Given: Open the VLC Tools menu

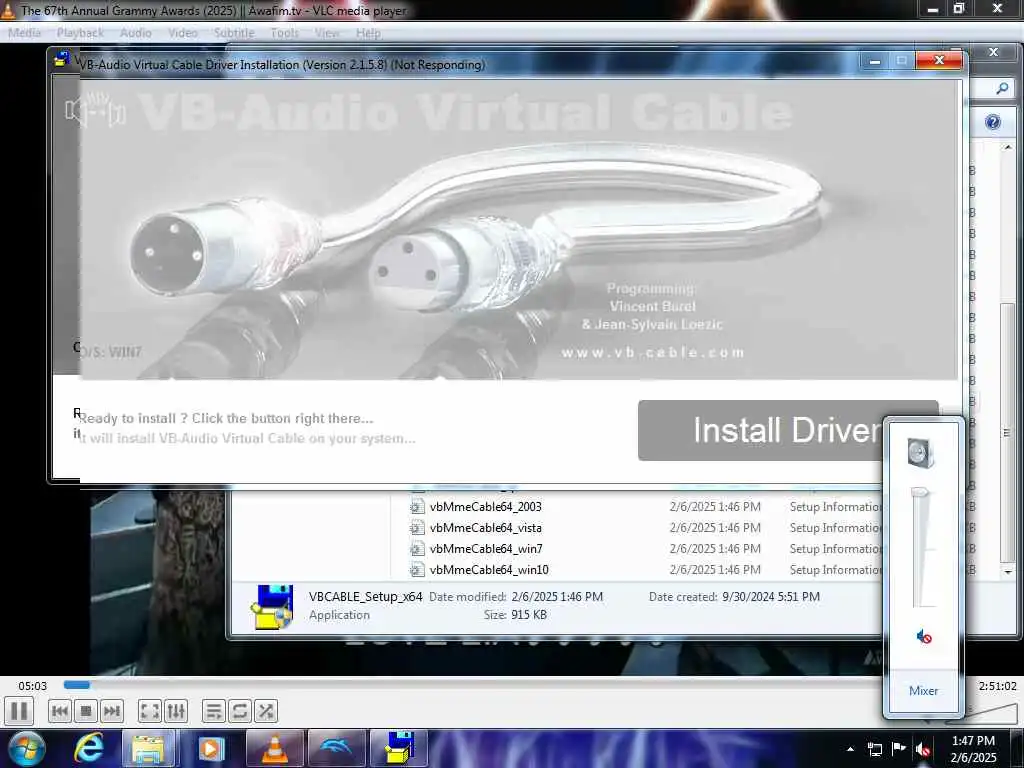Looking at the screenshot, I should tap(284, 33).
